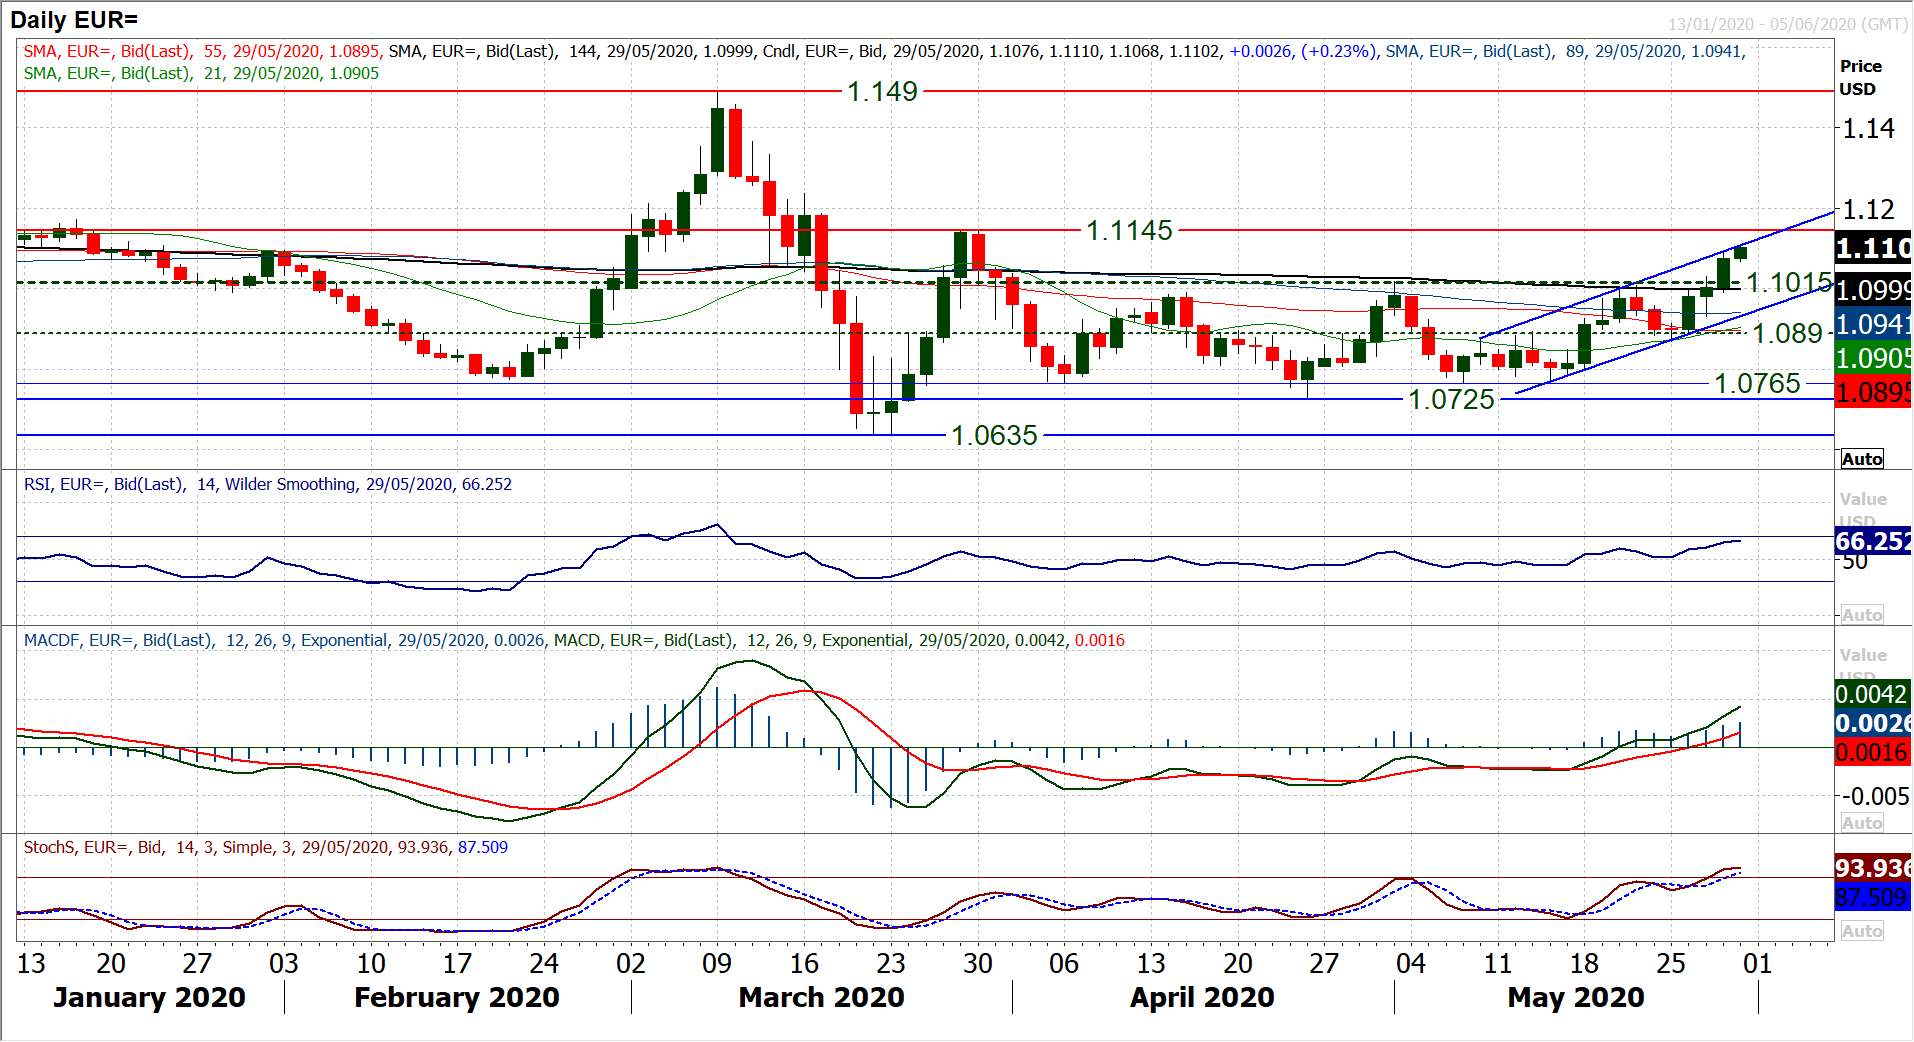This screenshot has height=1042, width=1914.
Task: Select the 1.149 resistance level label
Action: [x=882, y=92]
